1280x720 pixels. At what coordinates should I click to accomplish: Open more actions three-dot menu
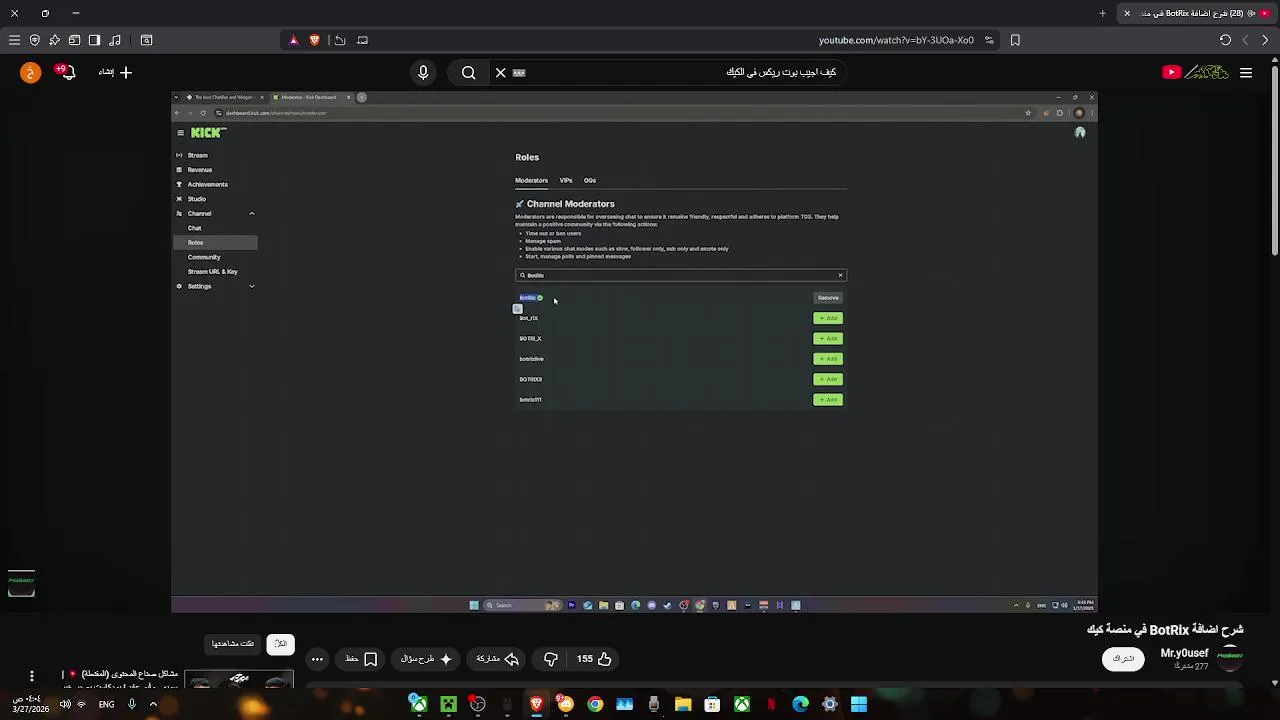(x=317, y=659)
